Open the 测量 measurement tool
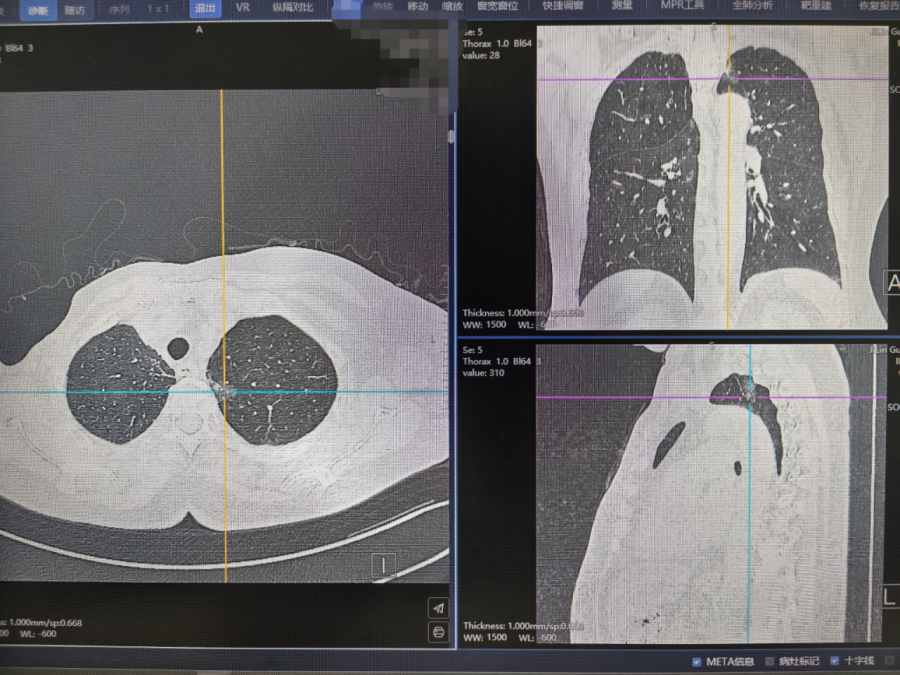Viewport: 900px width, 675px height. pyautogui.click(x=622, y=6)
